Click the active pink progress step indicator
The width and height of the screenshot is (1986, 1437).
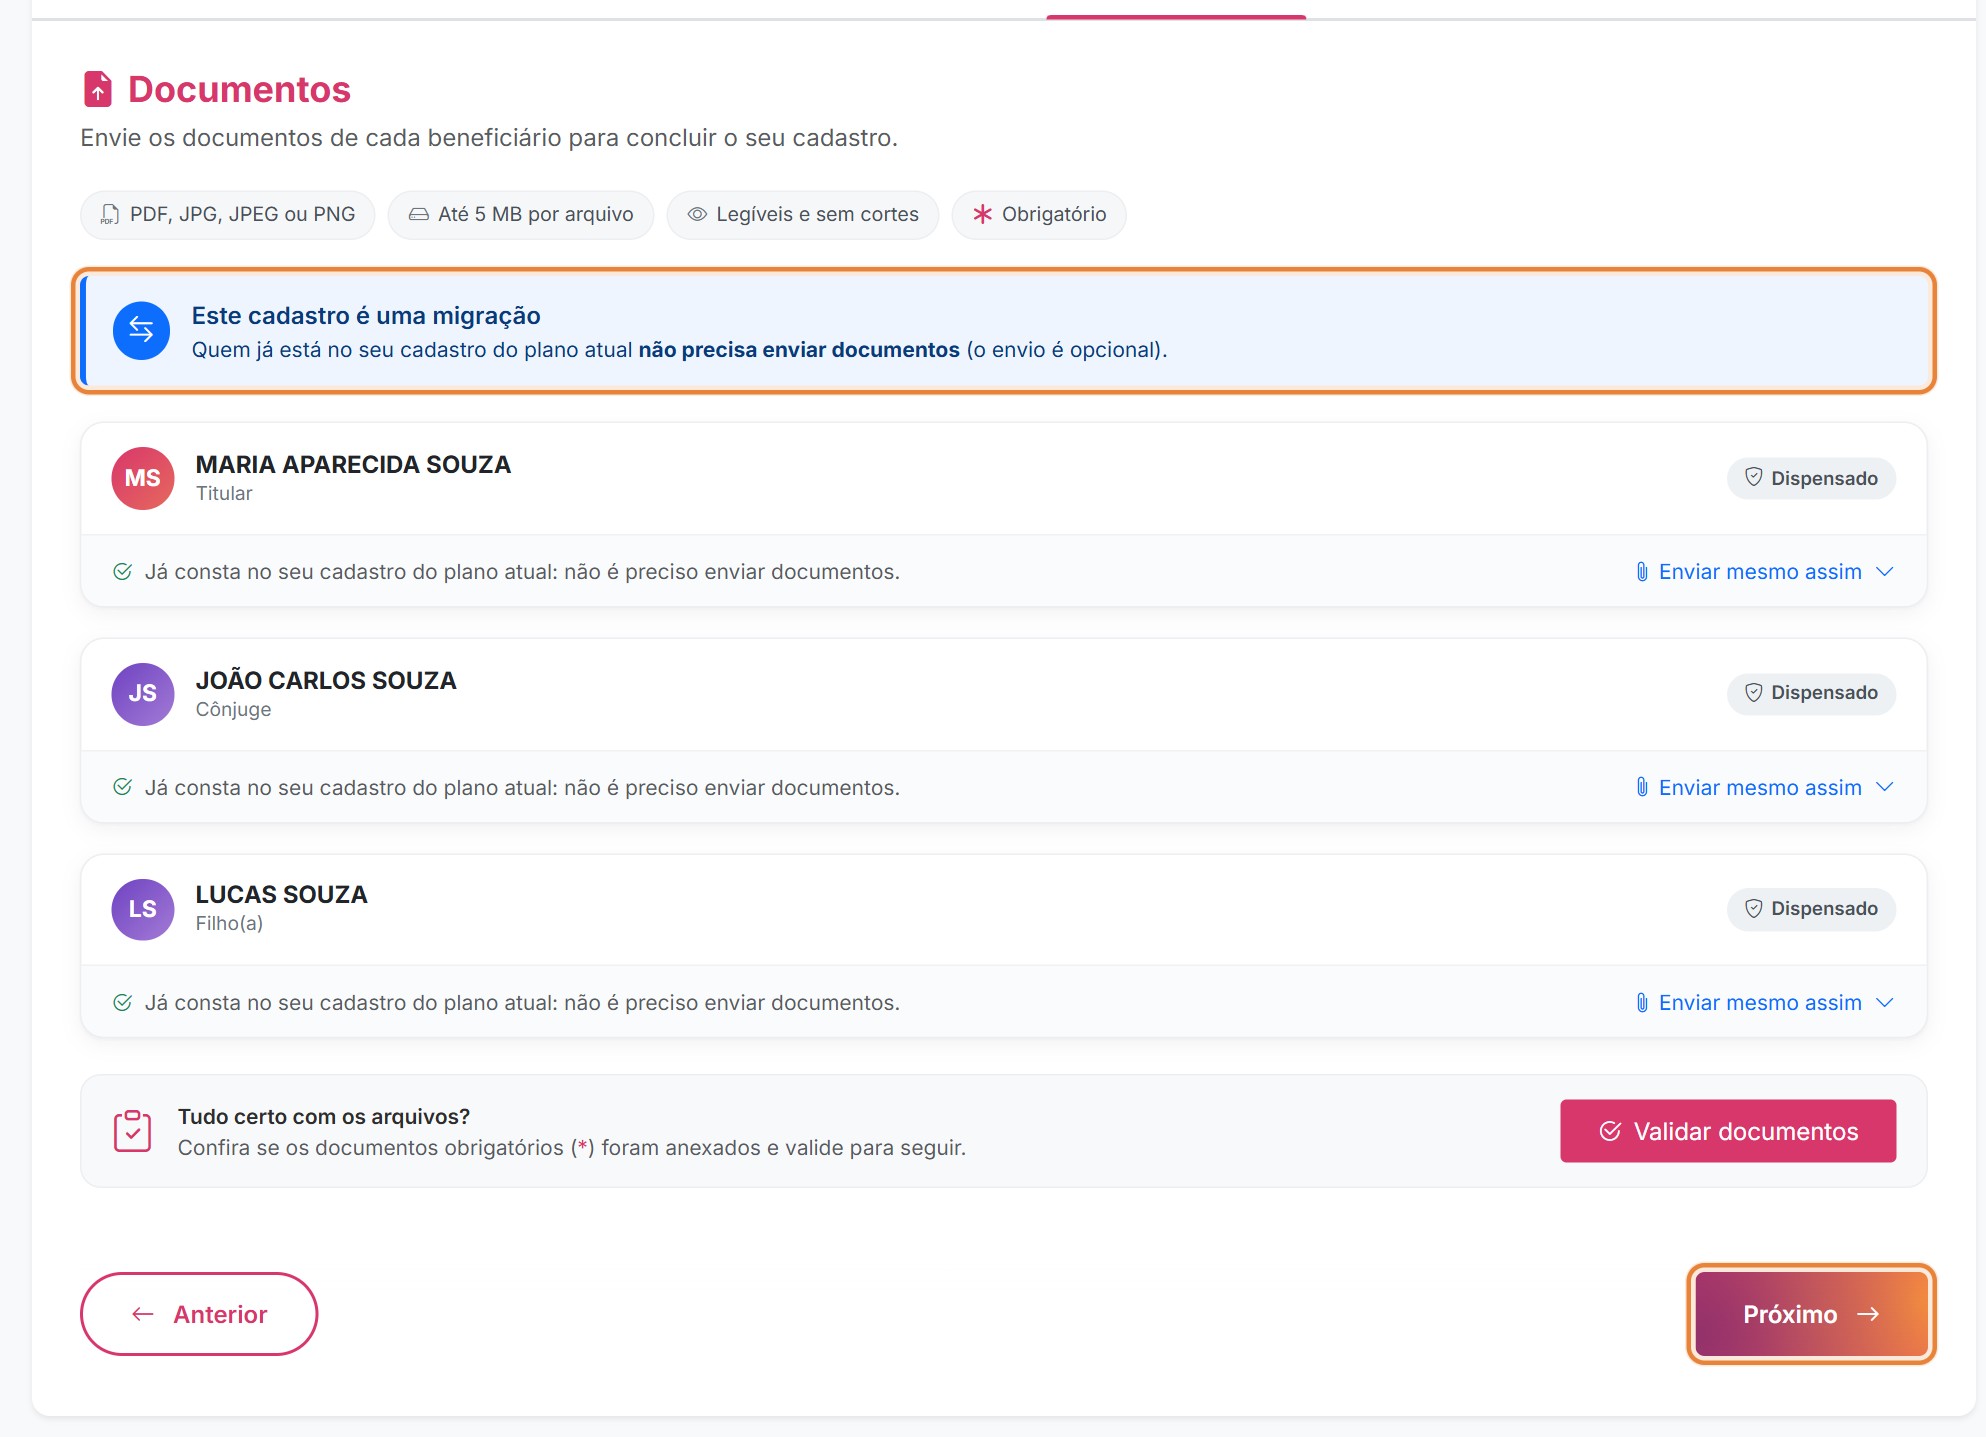point(1176,17)
